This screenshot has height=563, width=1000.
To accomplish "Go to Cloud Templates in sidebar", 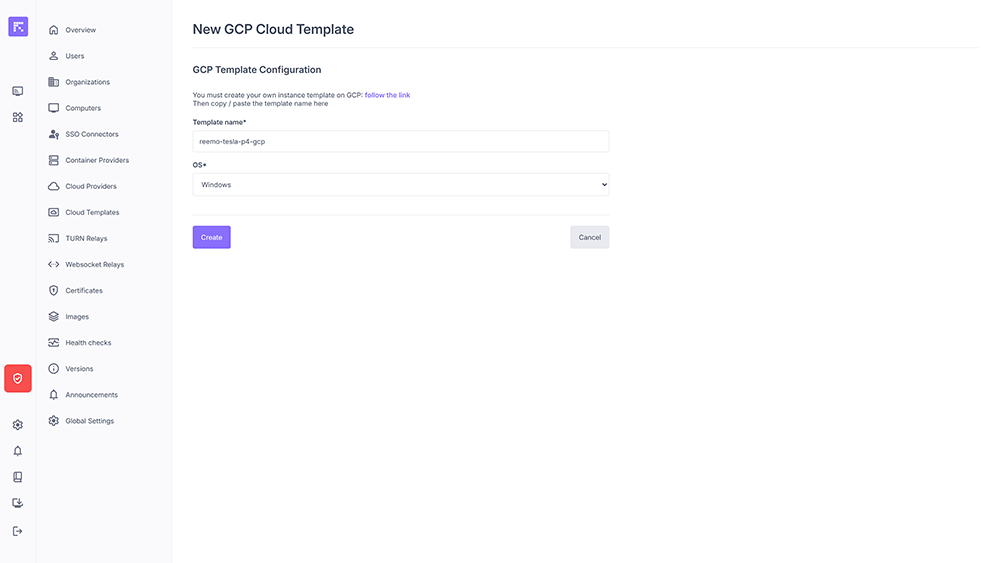I will pos(91,213).
